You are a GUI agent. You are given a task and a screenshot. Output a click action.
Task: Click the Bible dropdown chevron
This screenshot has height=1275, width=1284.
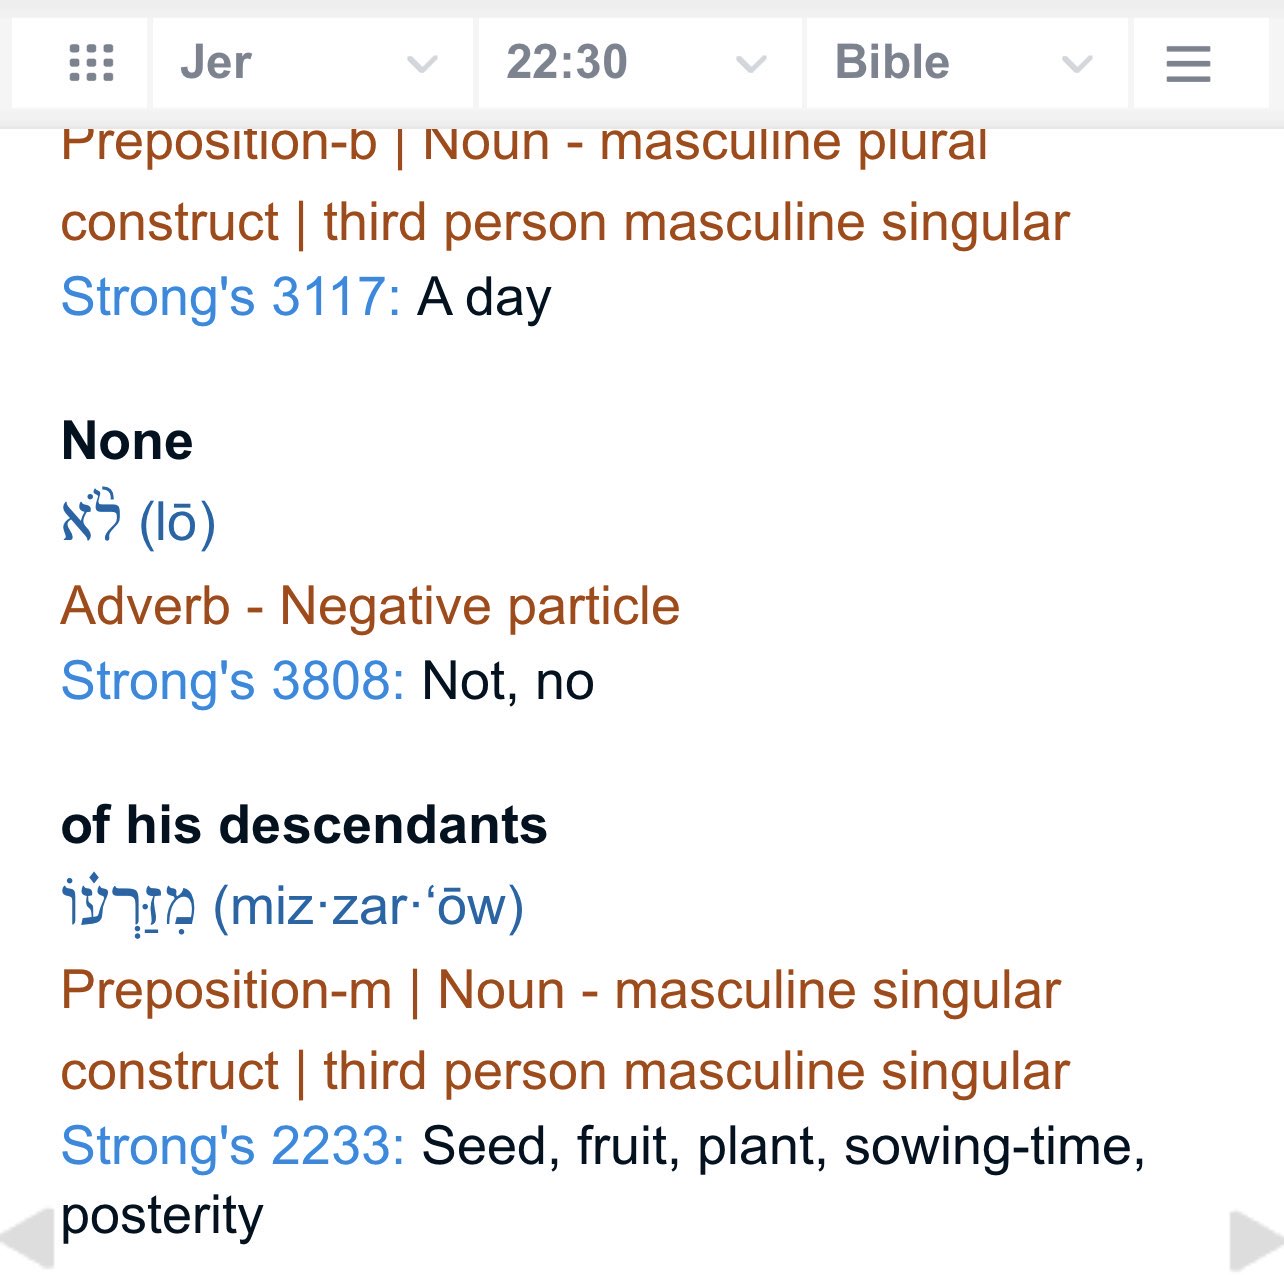[1077, 65]
